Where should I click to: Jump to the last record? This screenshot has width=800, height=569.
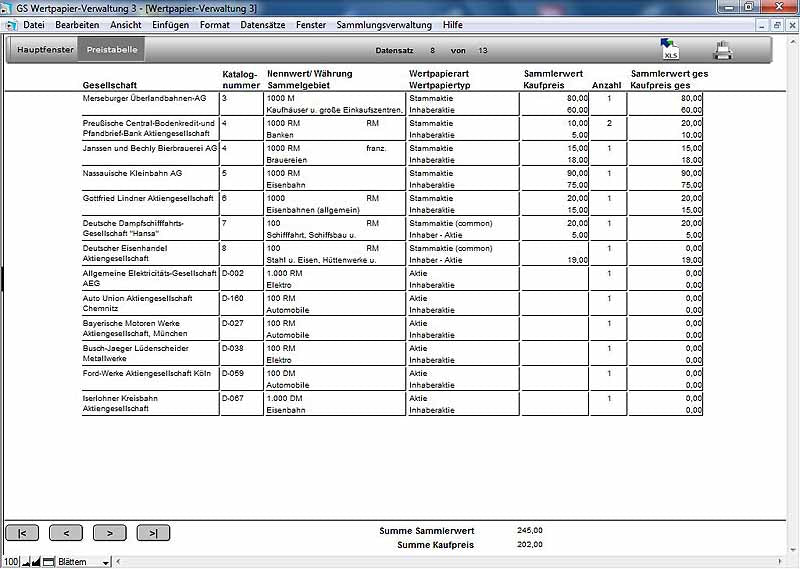pos(153,533)
